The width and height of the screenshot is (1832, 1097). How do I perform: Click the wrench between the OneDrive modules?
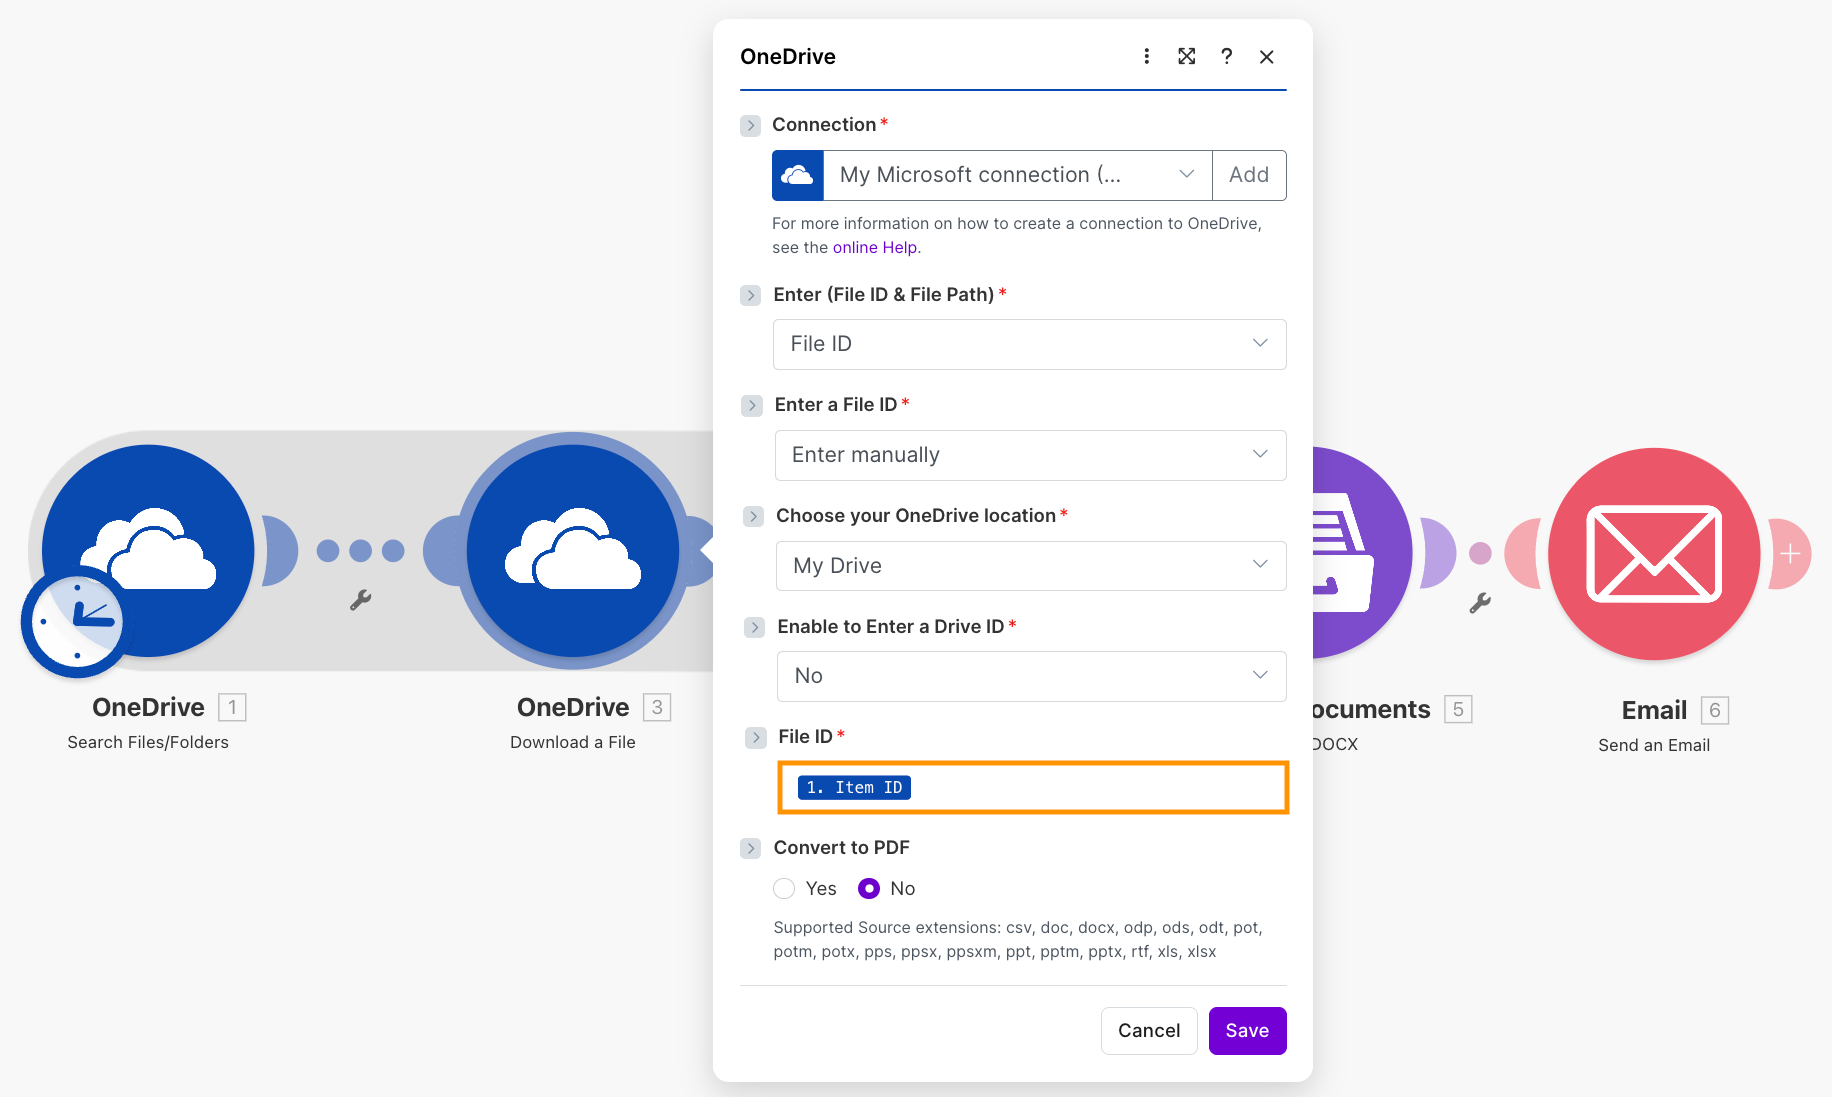pos(361,600)
